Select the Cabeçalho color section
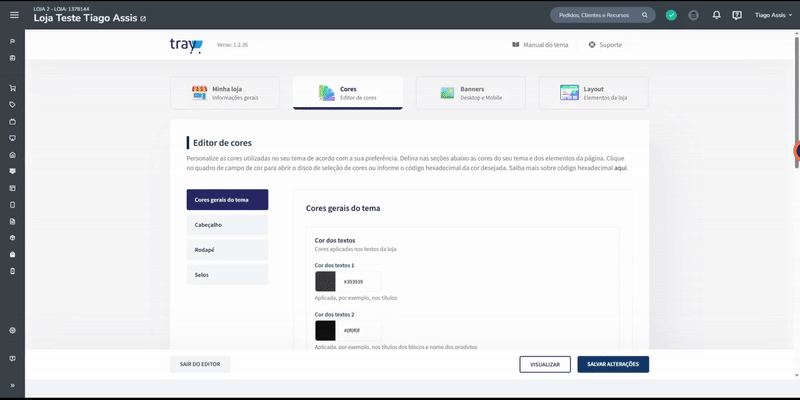 228,224
